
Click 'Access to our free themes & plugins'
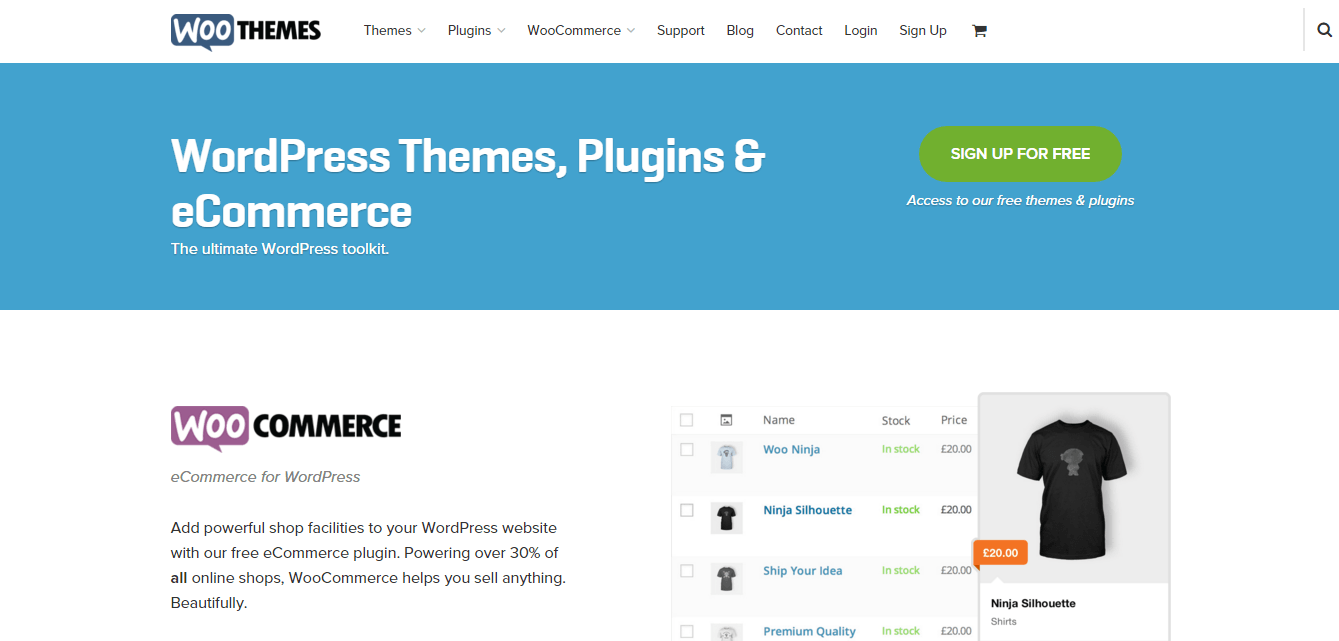[x=1020, y=201]
